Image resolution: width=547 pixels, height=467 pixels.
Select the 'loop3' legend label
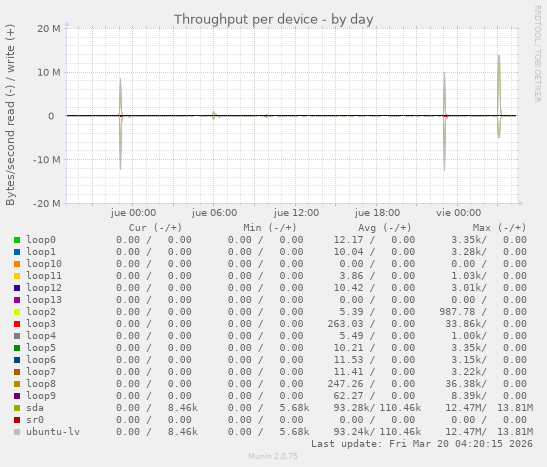(x=41, y=324)
